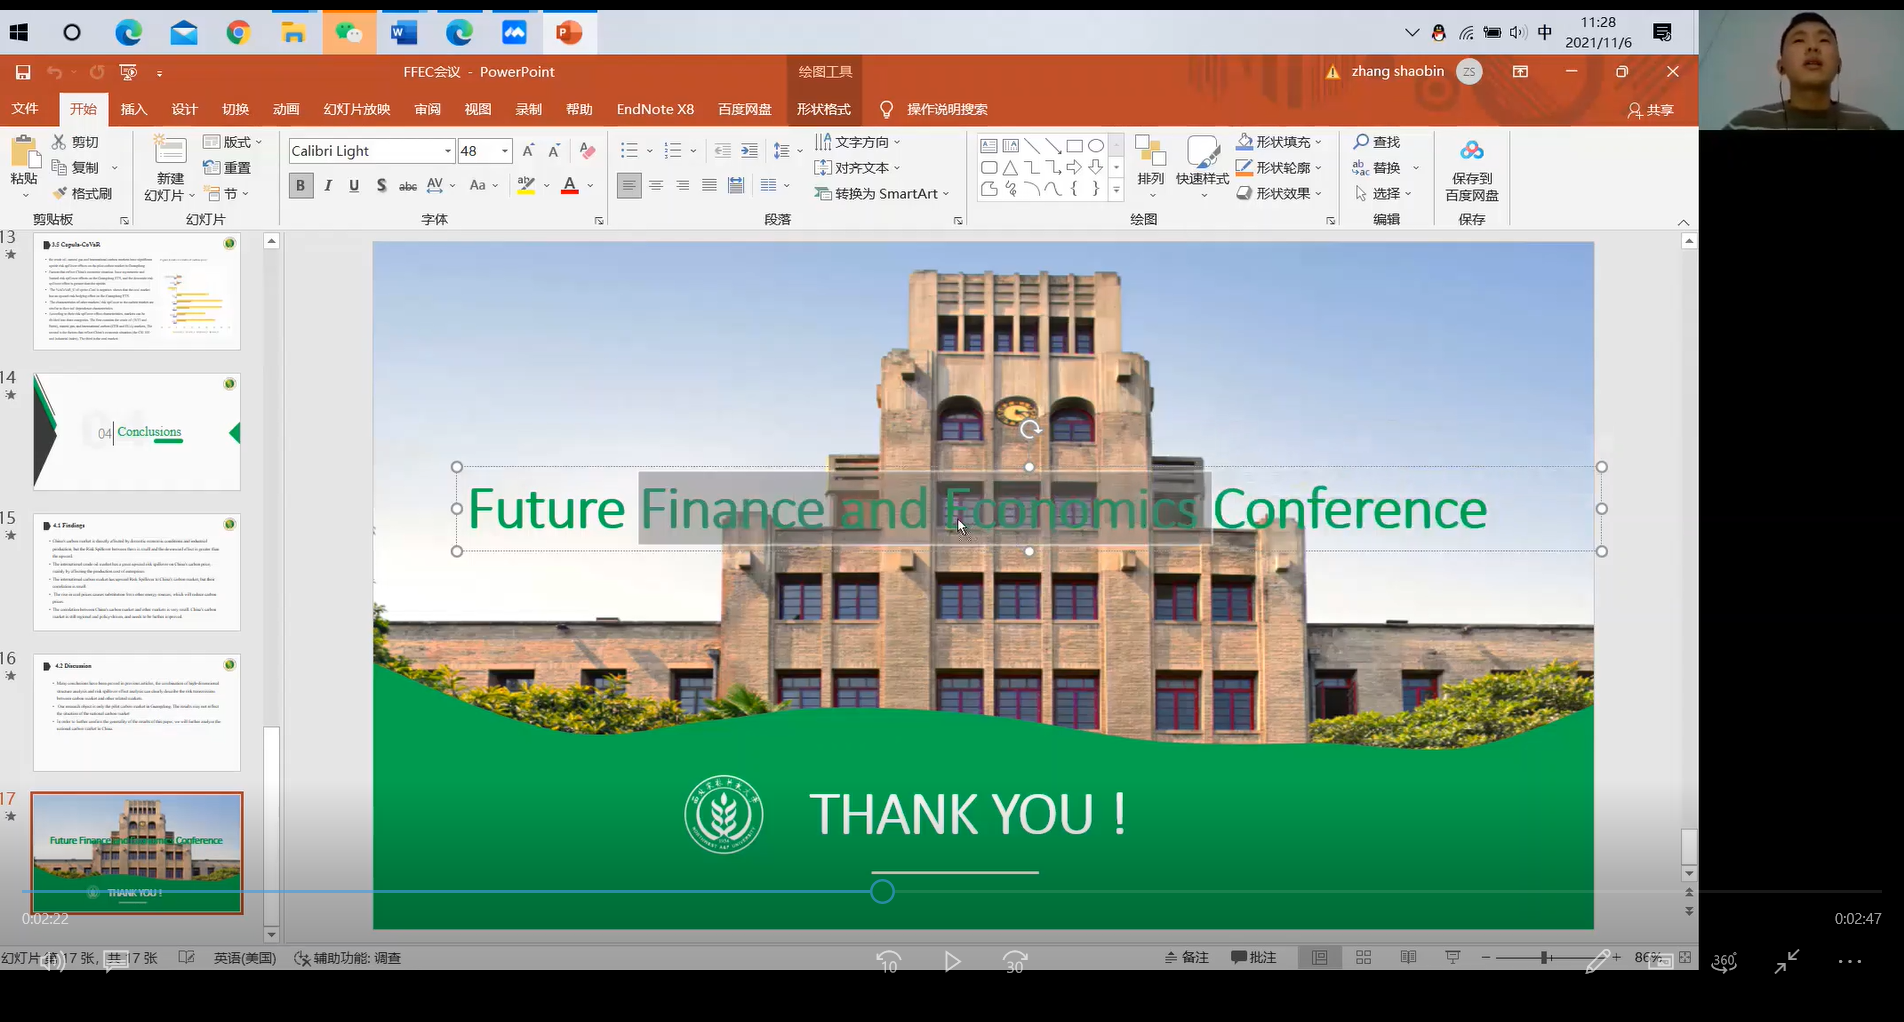Image resolution: width=1904 pixels, height=1022 pixels.
Task: Toggle Bold formatting
Action: click(300, 185)
